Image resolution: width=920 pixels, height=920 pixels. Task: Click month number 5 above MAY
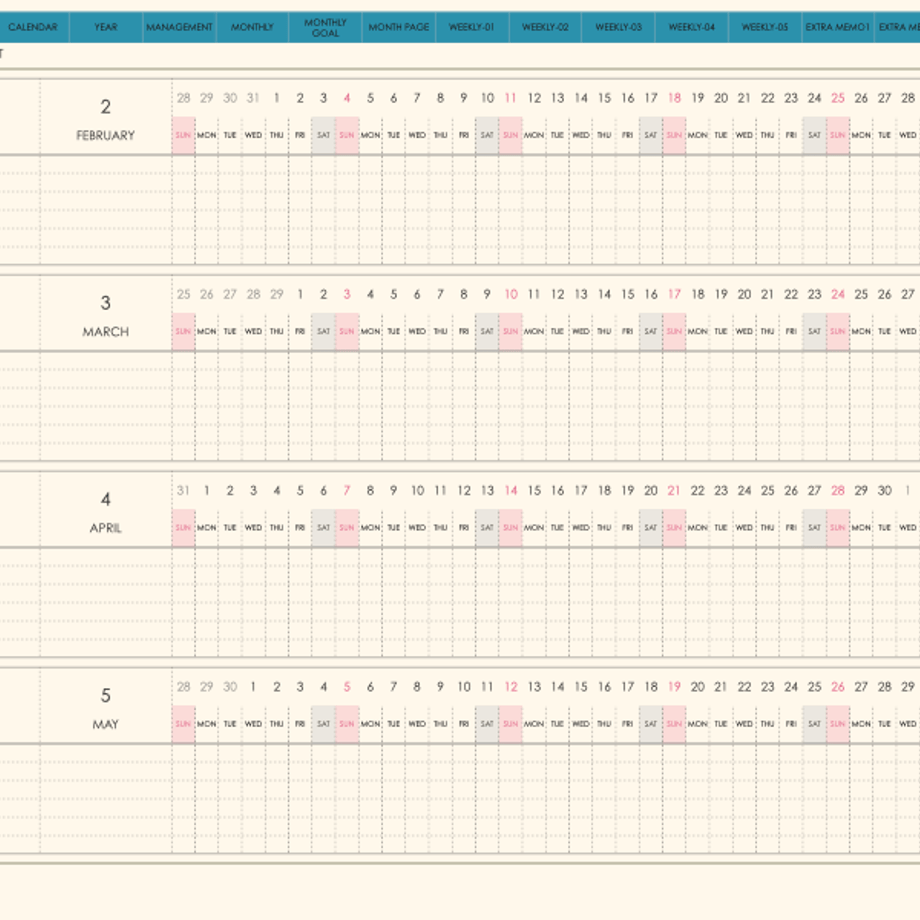click(106, 696)
